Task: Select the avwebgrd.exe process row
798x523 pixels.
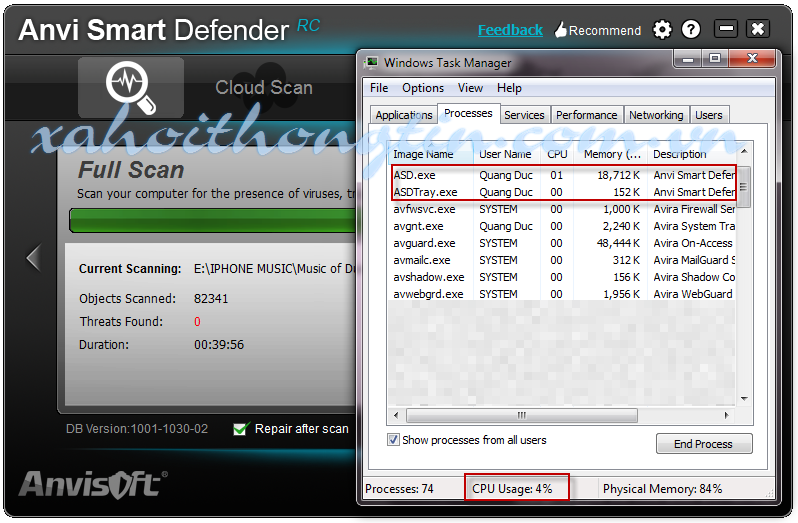Action: (x=562, y=294)
